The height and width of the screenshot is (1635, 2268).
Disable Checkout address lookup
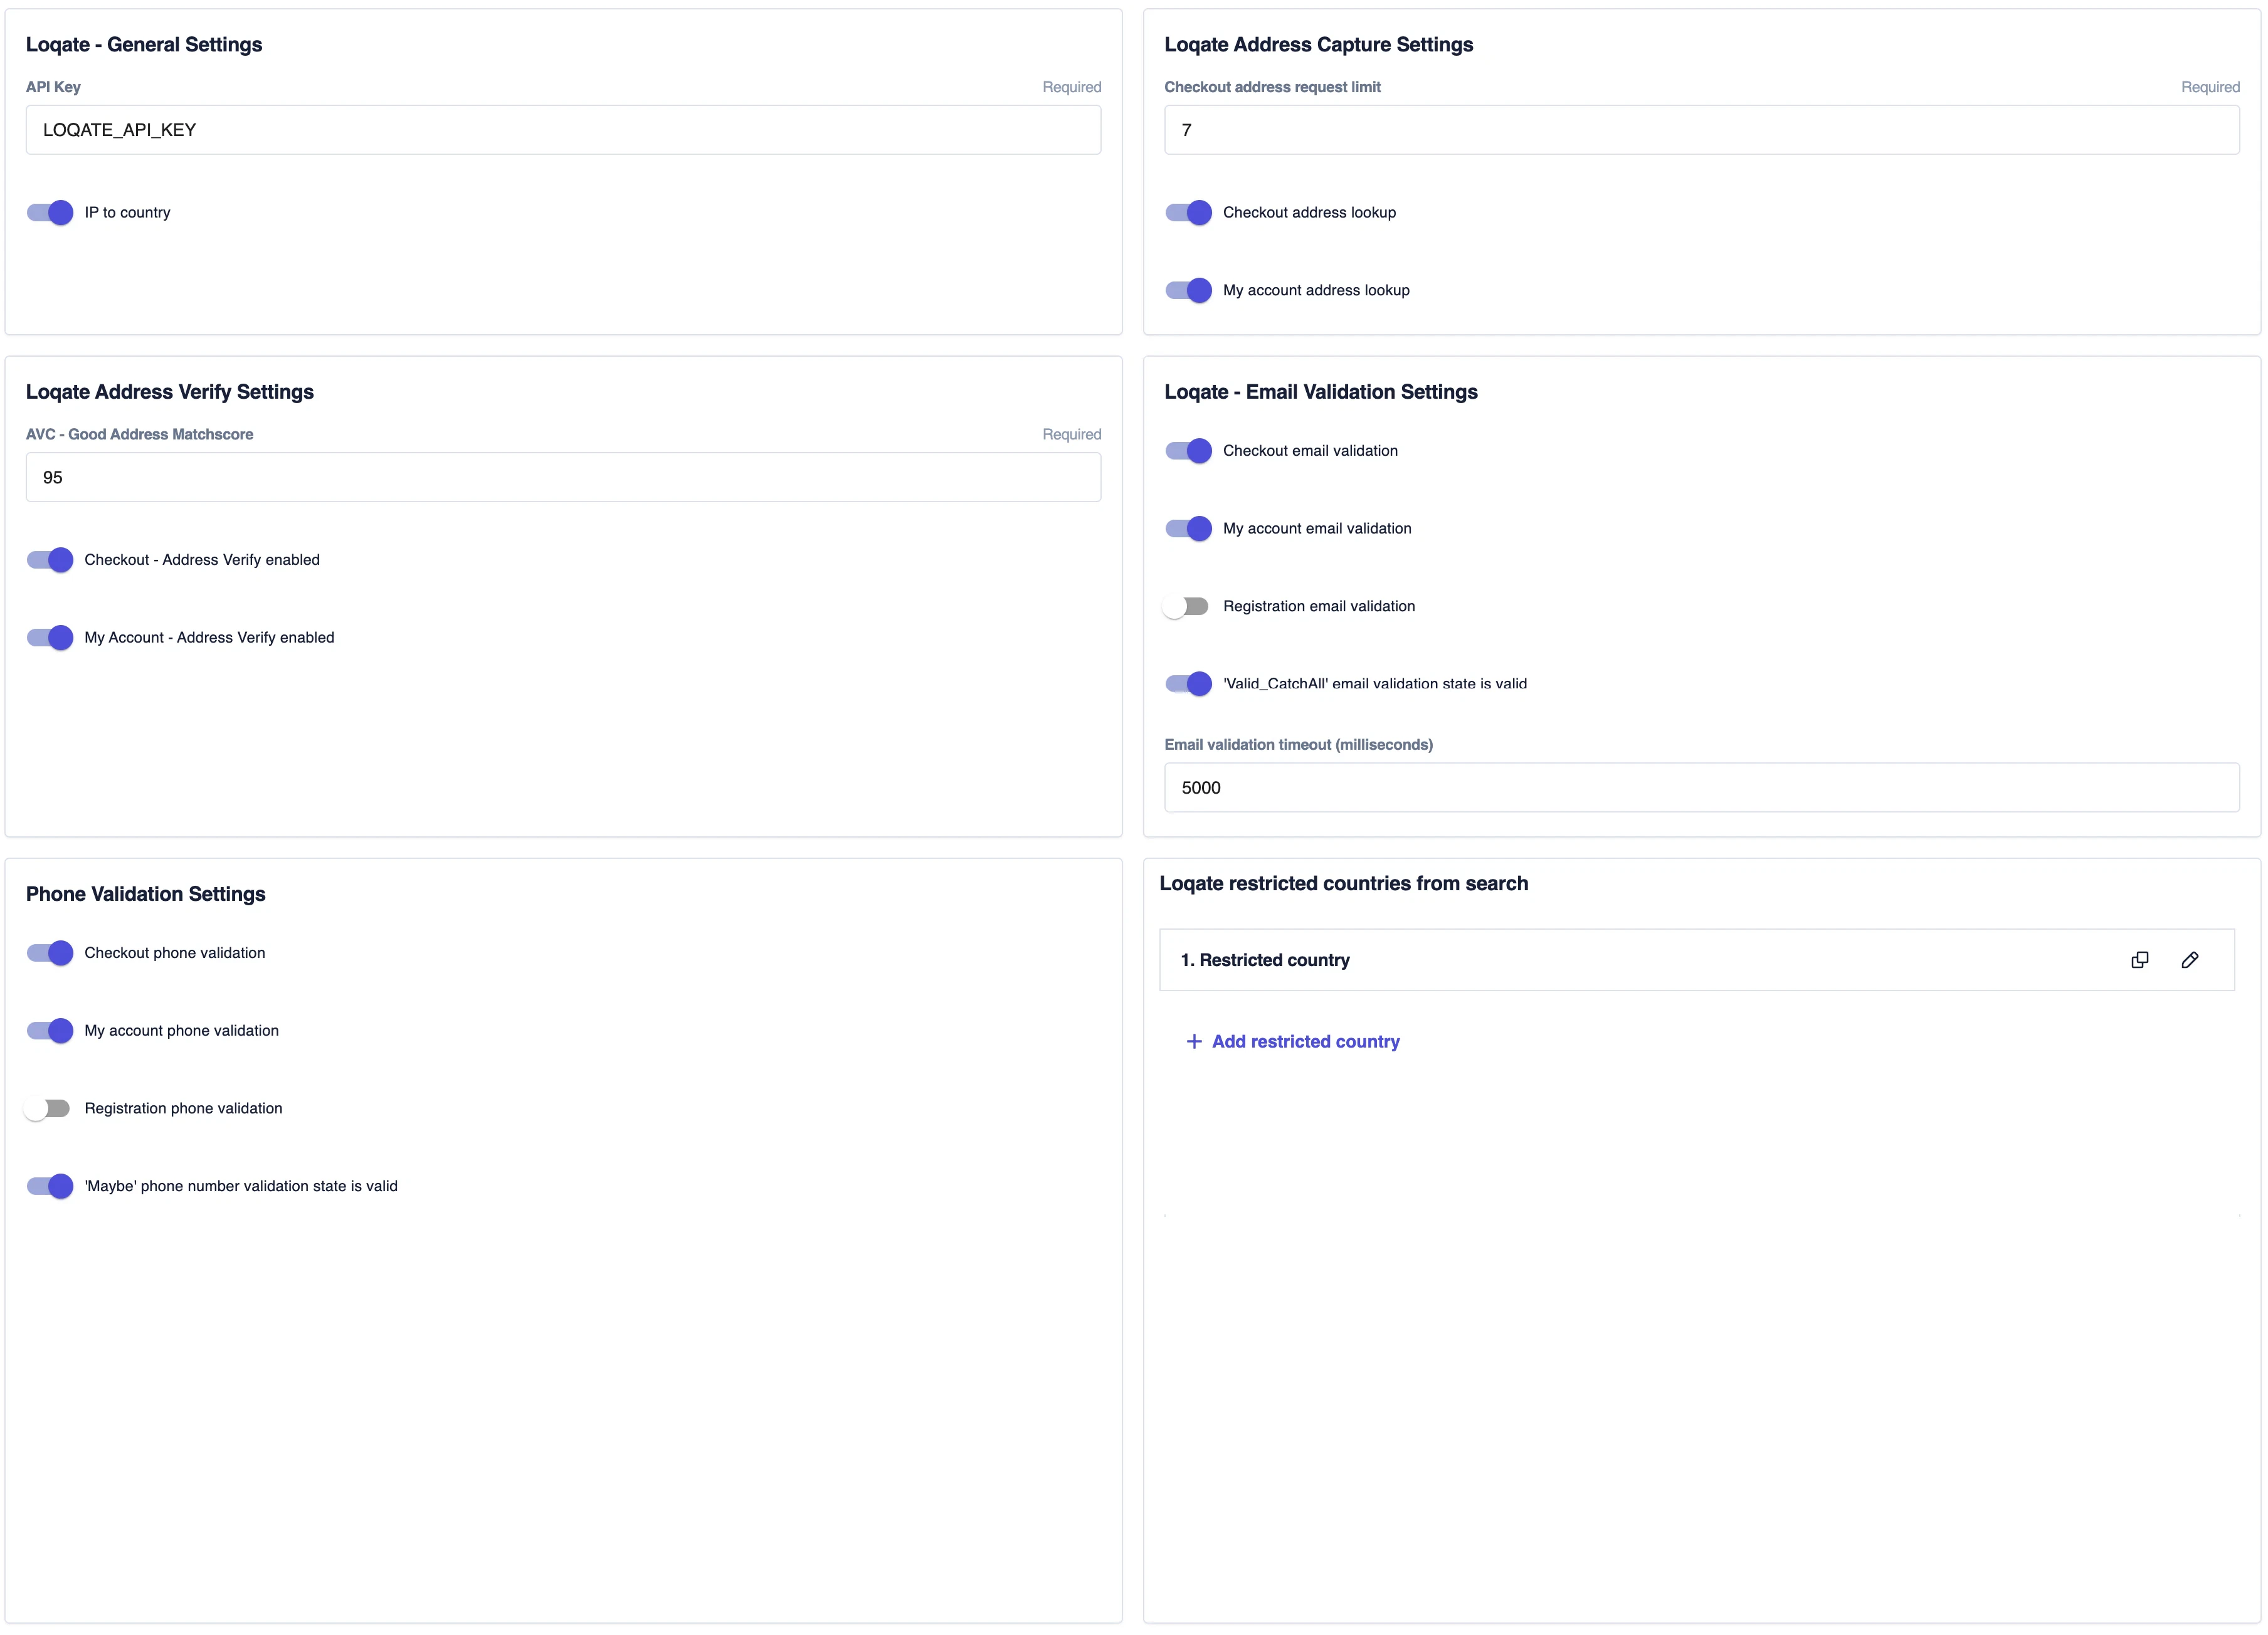point(1188,212)
